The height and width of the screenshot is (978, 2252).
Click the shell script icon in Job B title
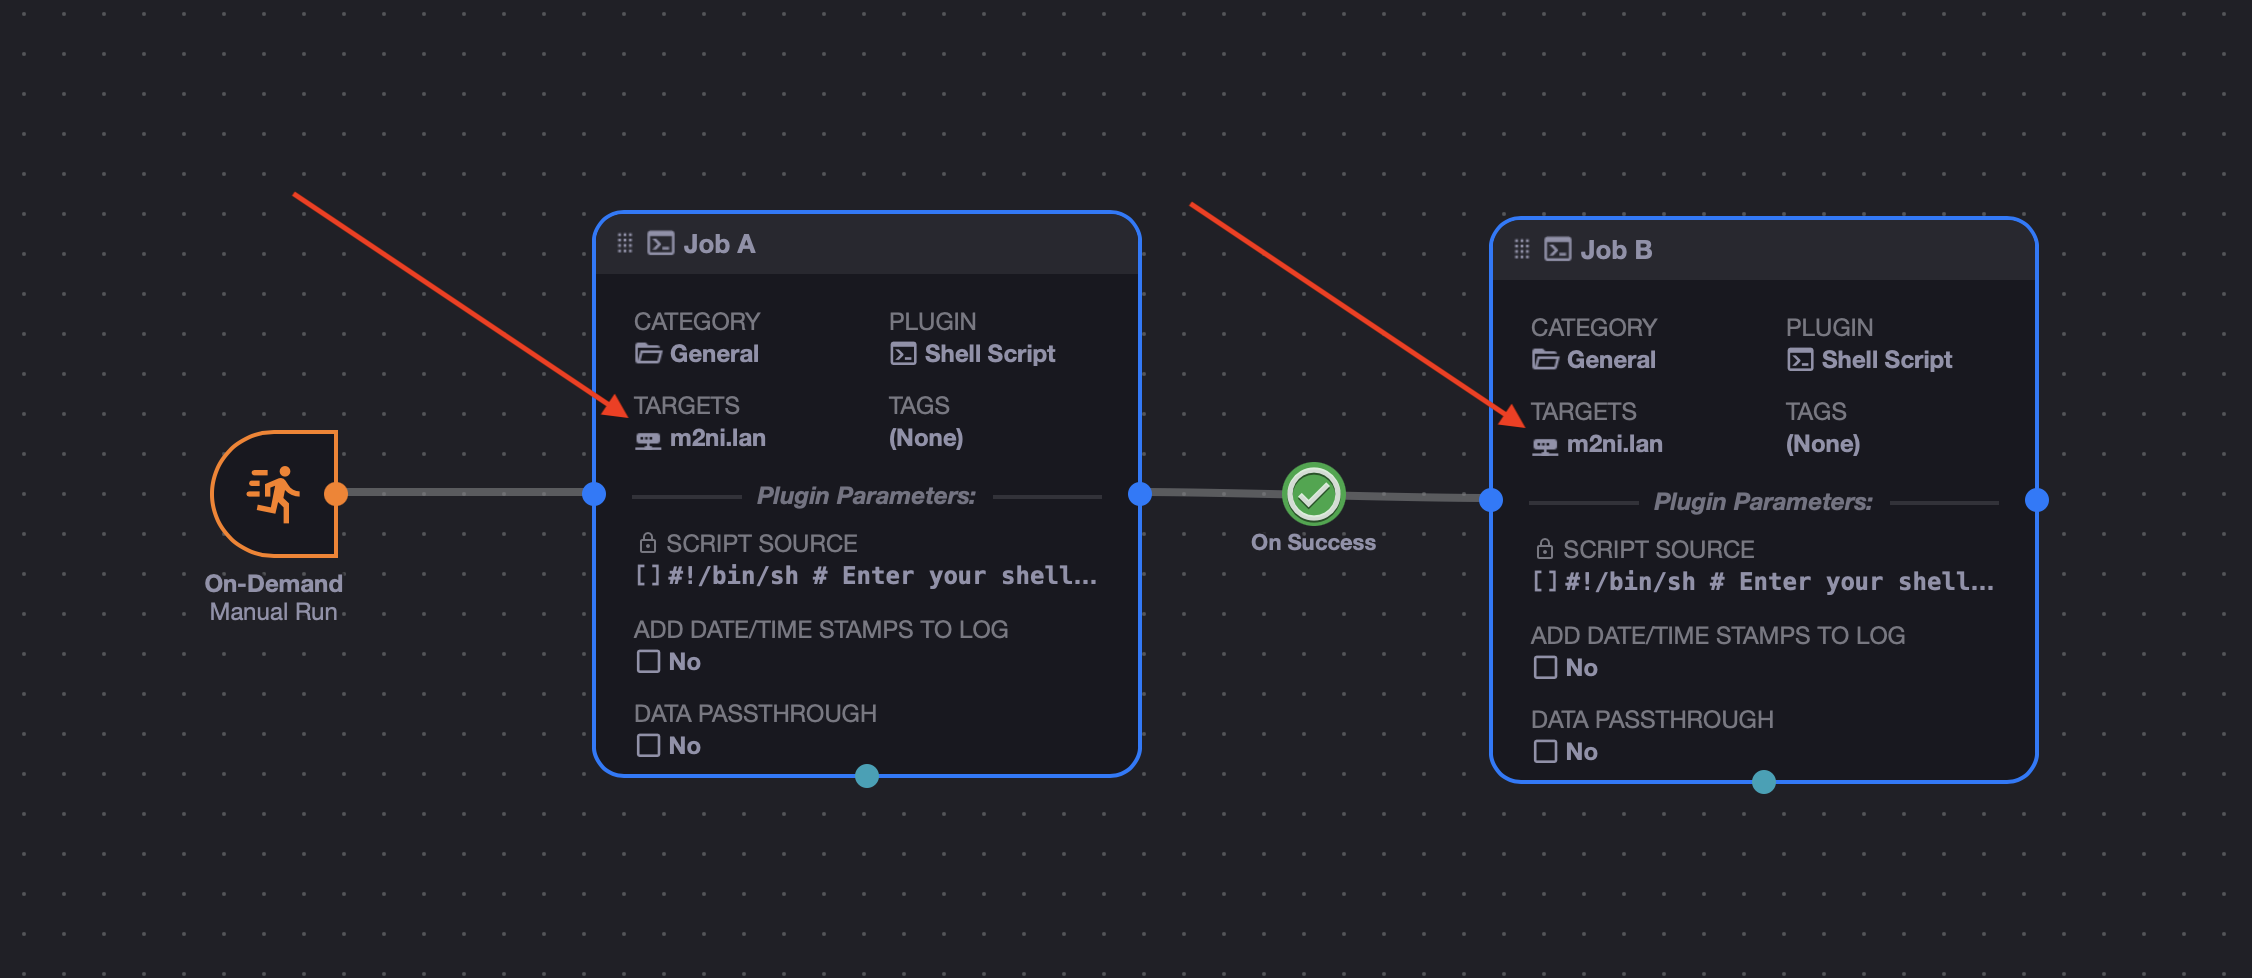1558,250
